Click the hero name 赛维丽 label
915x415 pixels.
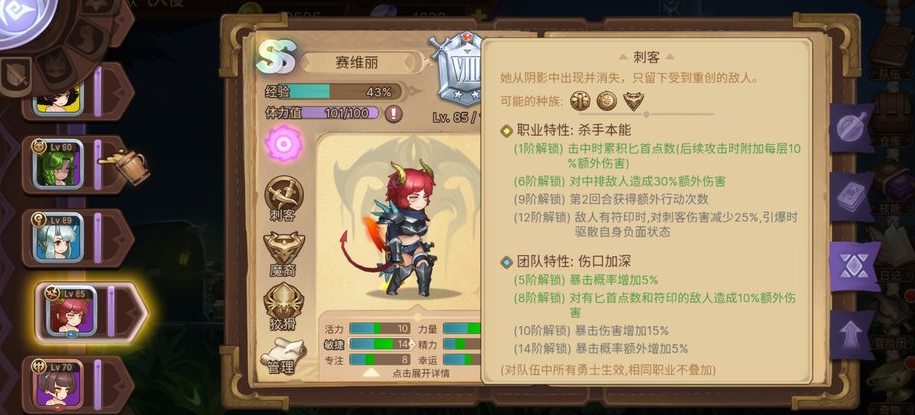point(356,63)
